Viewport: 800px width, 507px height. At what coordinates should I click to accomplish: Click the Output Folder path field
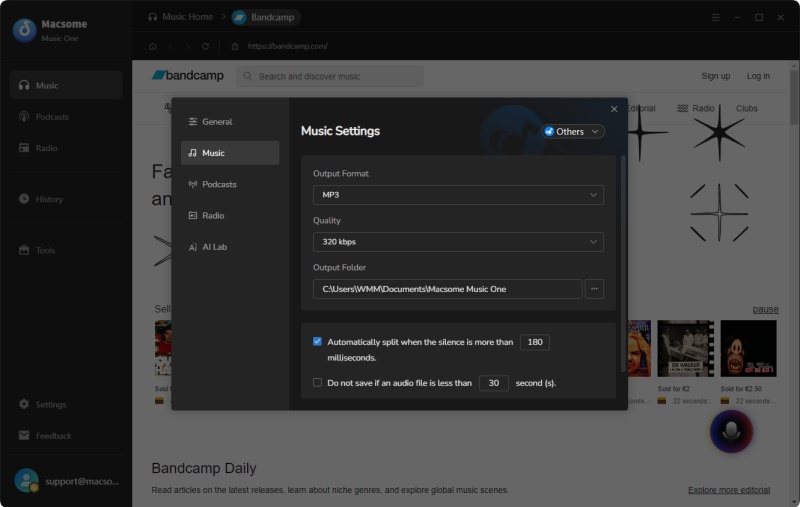coord(447,289)
